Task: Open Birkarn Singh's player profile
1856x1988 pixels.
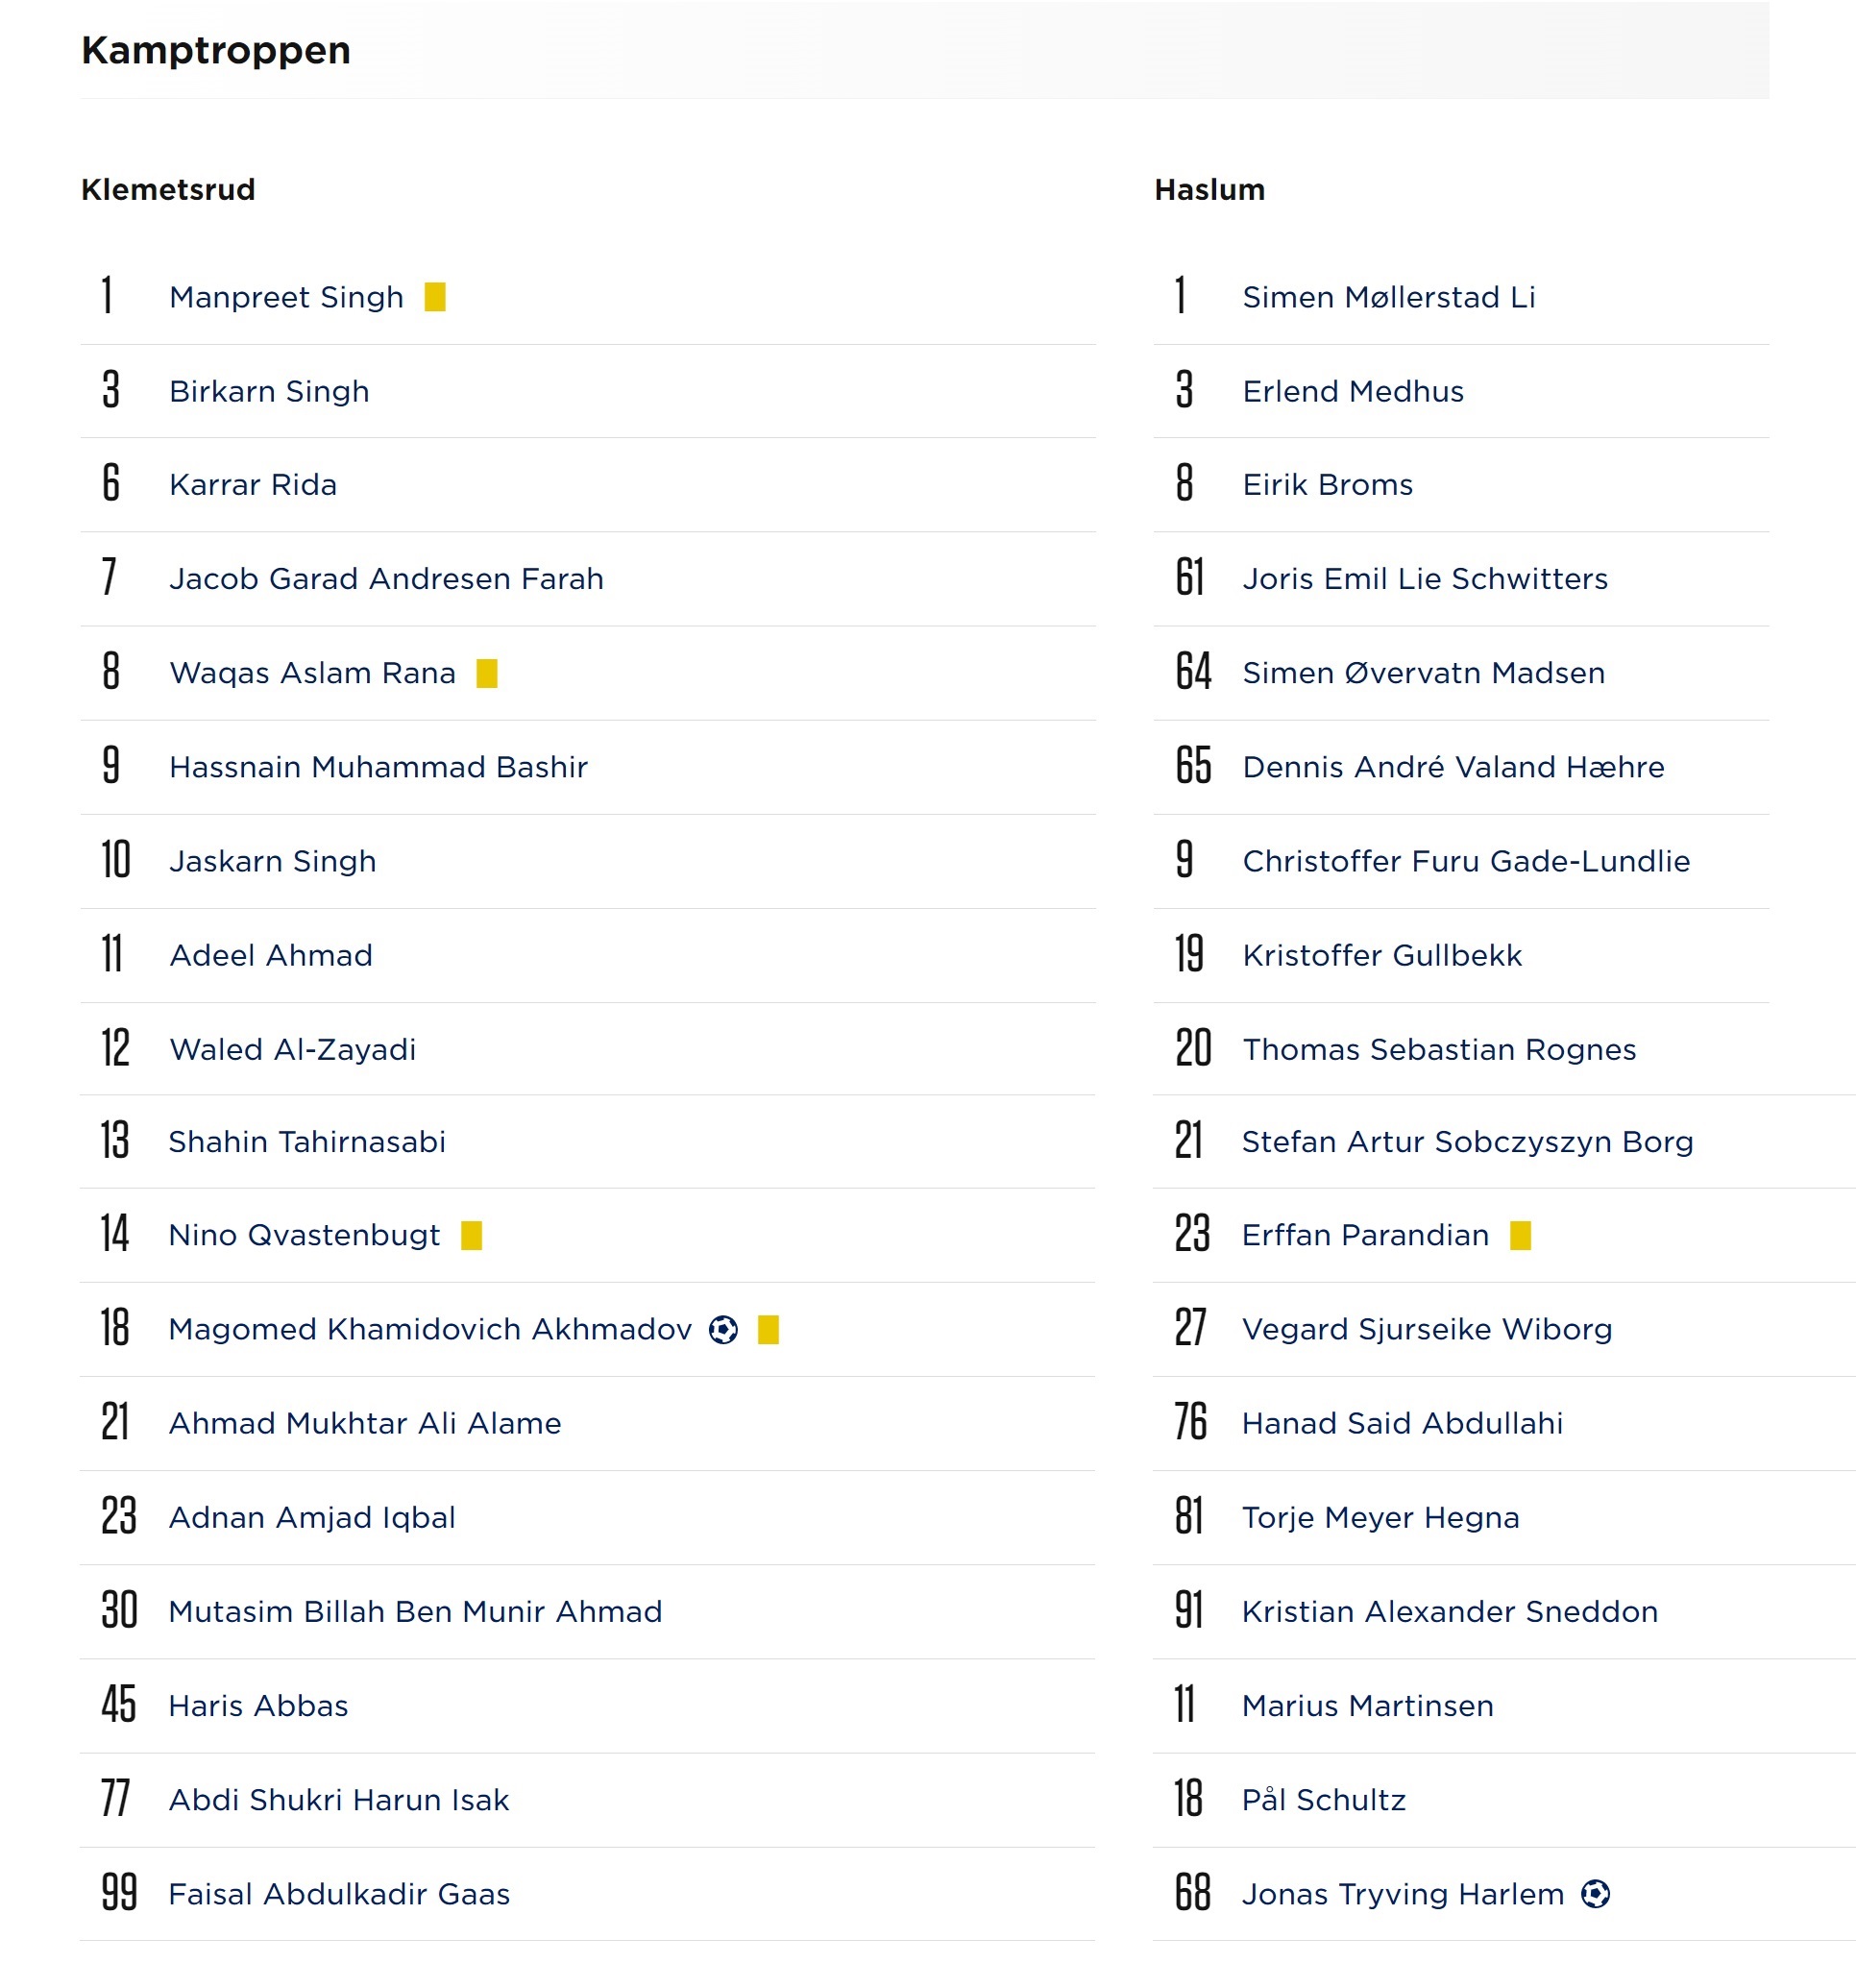Action: click(x=269, y=391)
